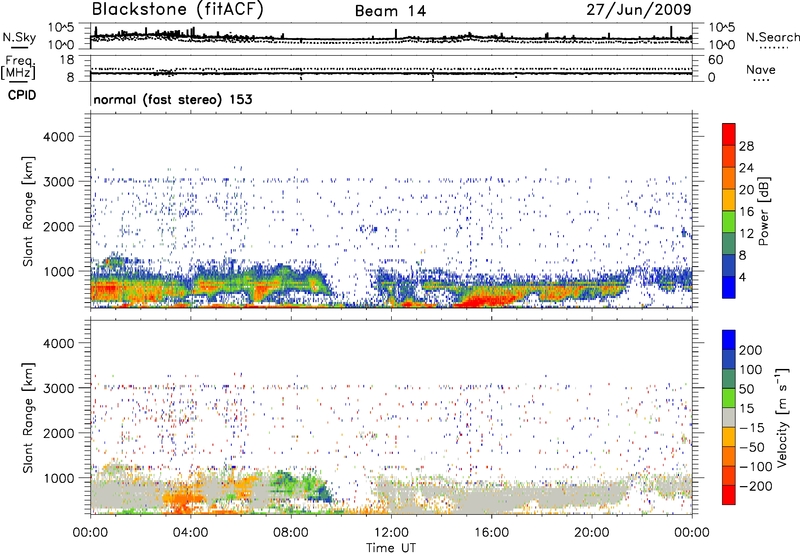This screenshot has height=554, width=800.
Task: Click the 'CPID' label
Action: point(22,95)
